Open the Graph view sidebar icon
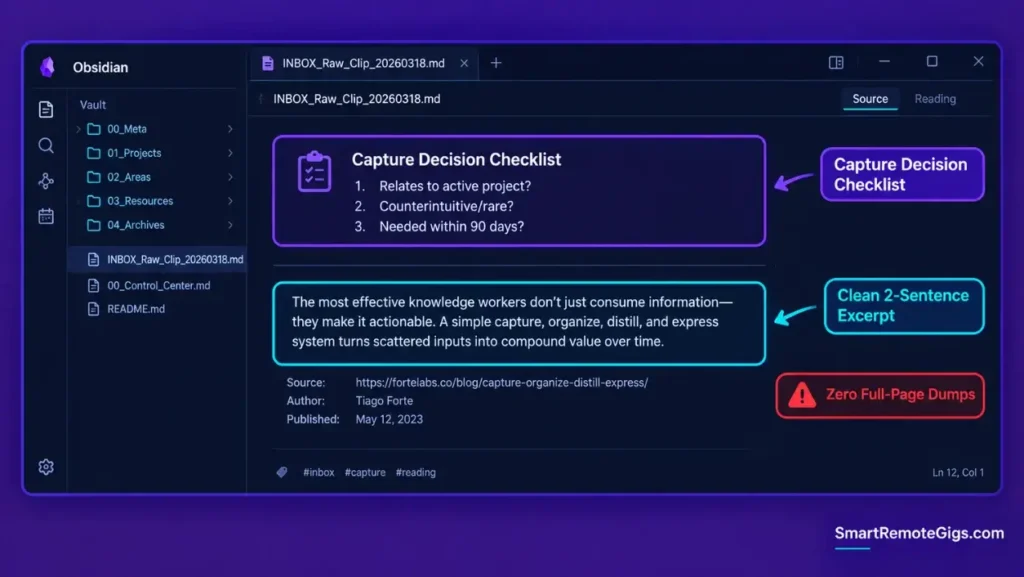This screenshot has width=1024, height=577. coord(46,181)
